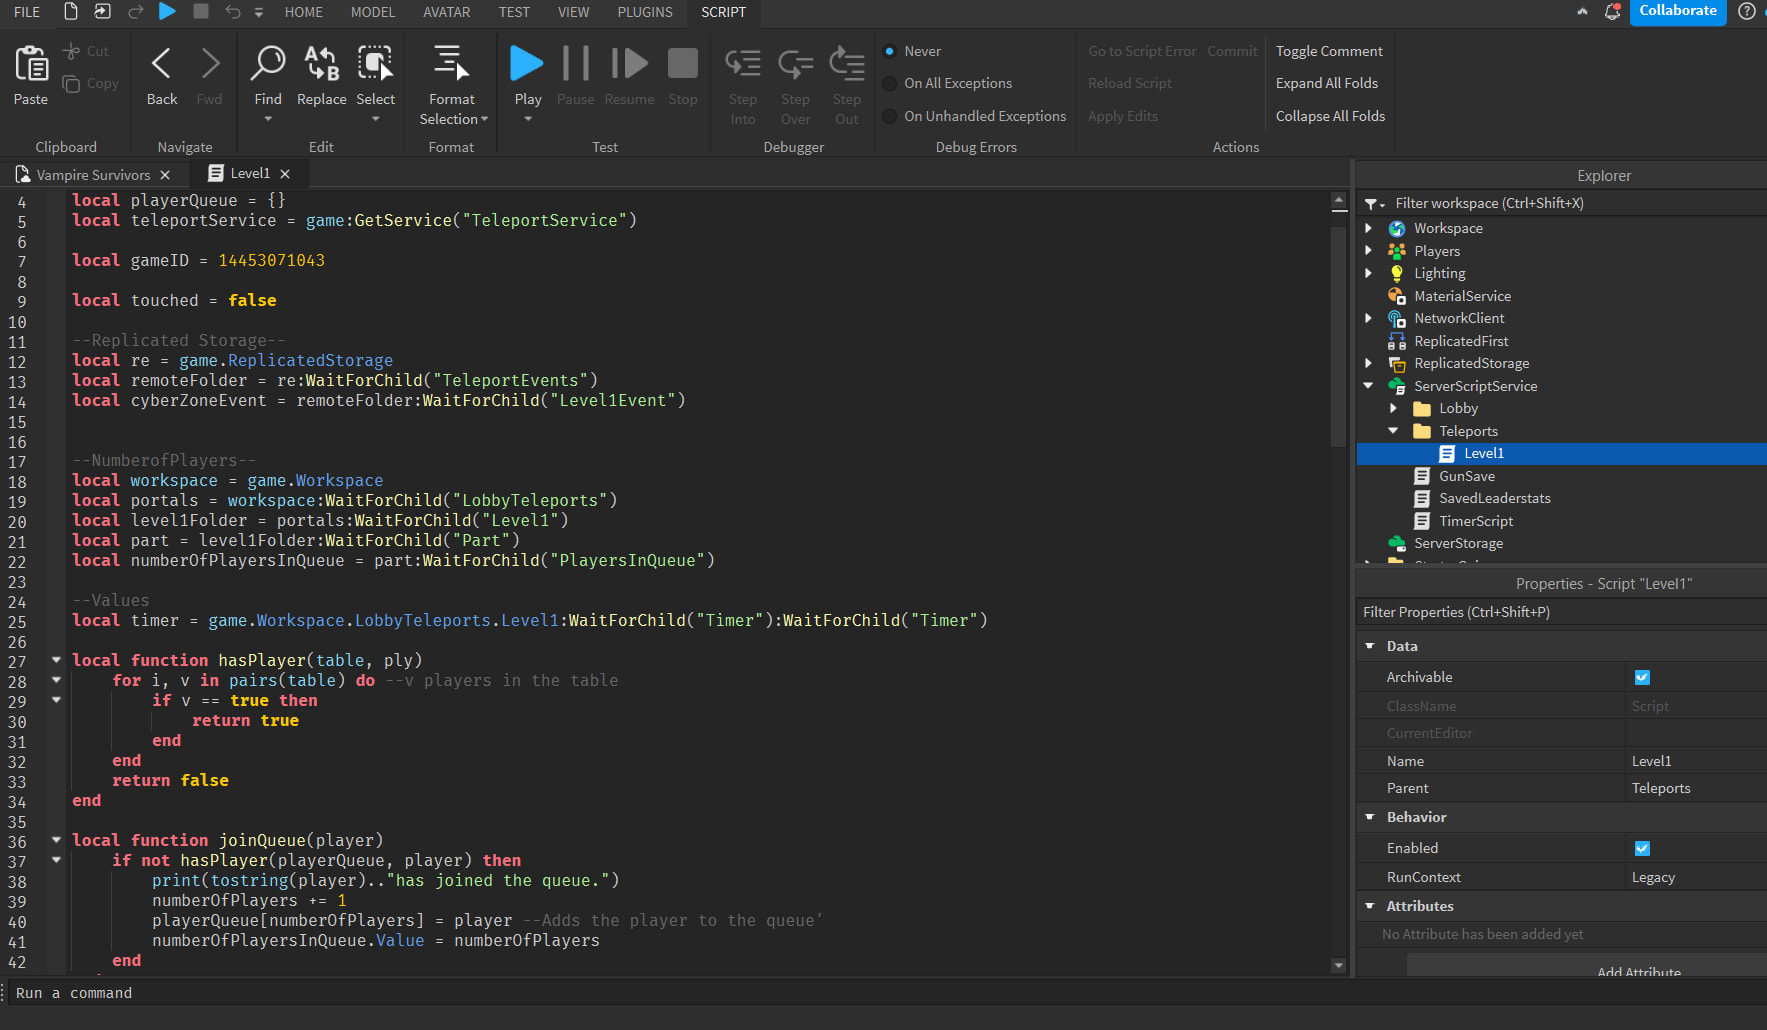Expand the Workspace tree node arrow
Viewport: 1767px width, 1030px height.
1369,228
